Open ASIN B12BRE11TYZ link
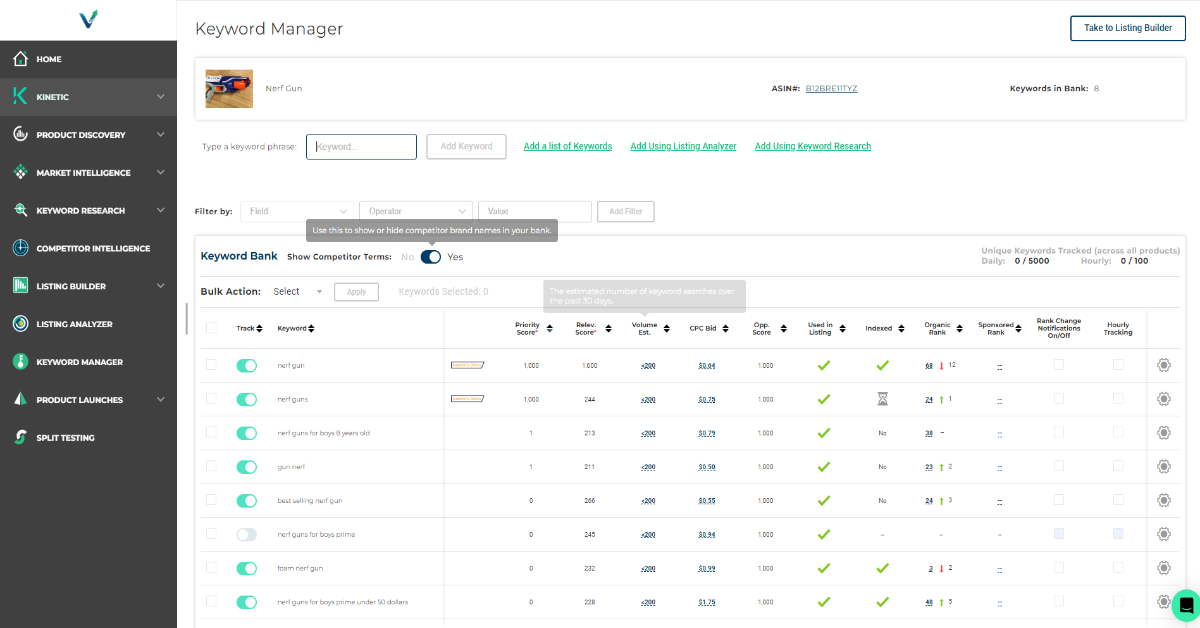This screenshot has width=1200, height=628. point(831,88)
